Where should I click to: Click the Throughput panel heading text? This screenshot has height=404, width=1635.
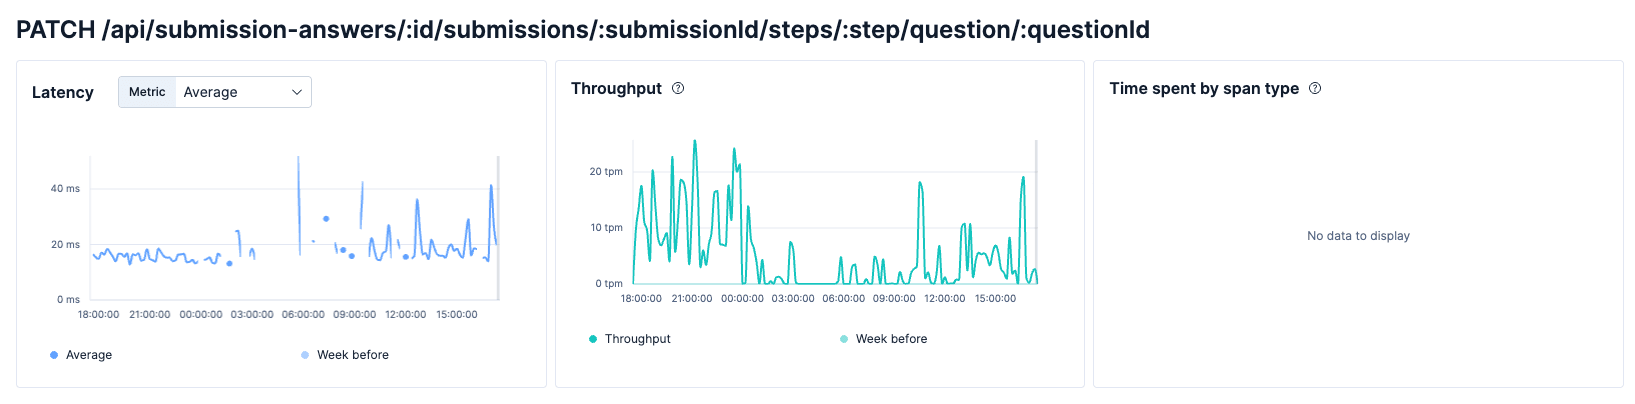pyautogui.click(x=616, y=88)
